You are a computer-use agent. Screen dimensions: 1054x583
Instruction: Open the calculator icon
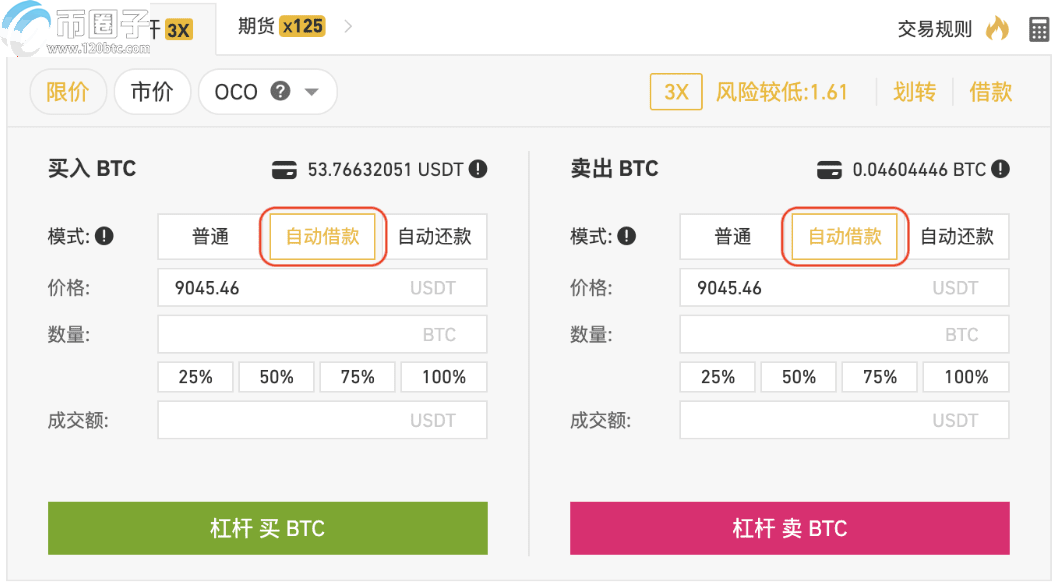pos(1039,29)
